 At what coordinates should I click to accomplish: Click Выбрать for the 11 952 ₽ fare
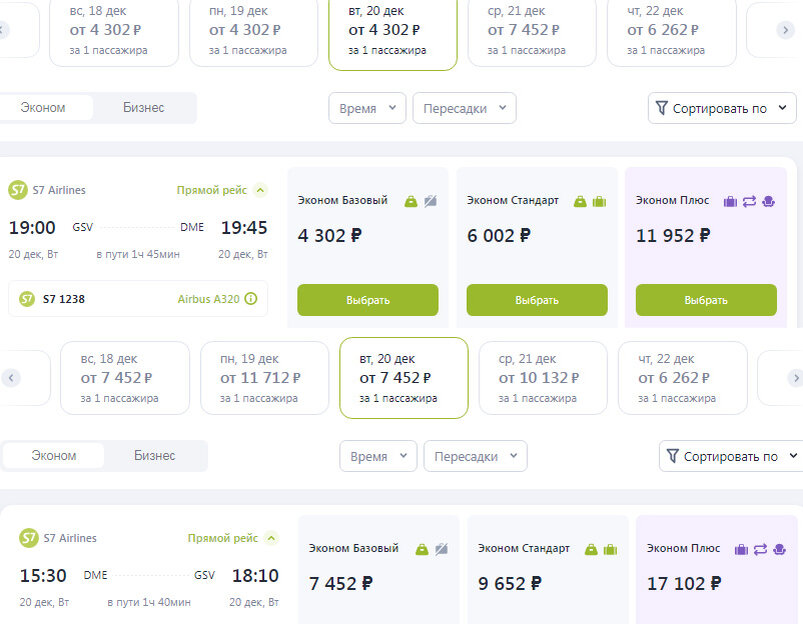tap(706, 300)
